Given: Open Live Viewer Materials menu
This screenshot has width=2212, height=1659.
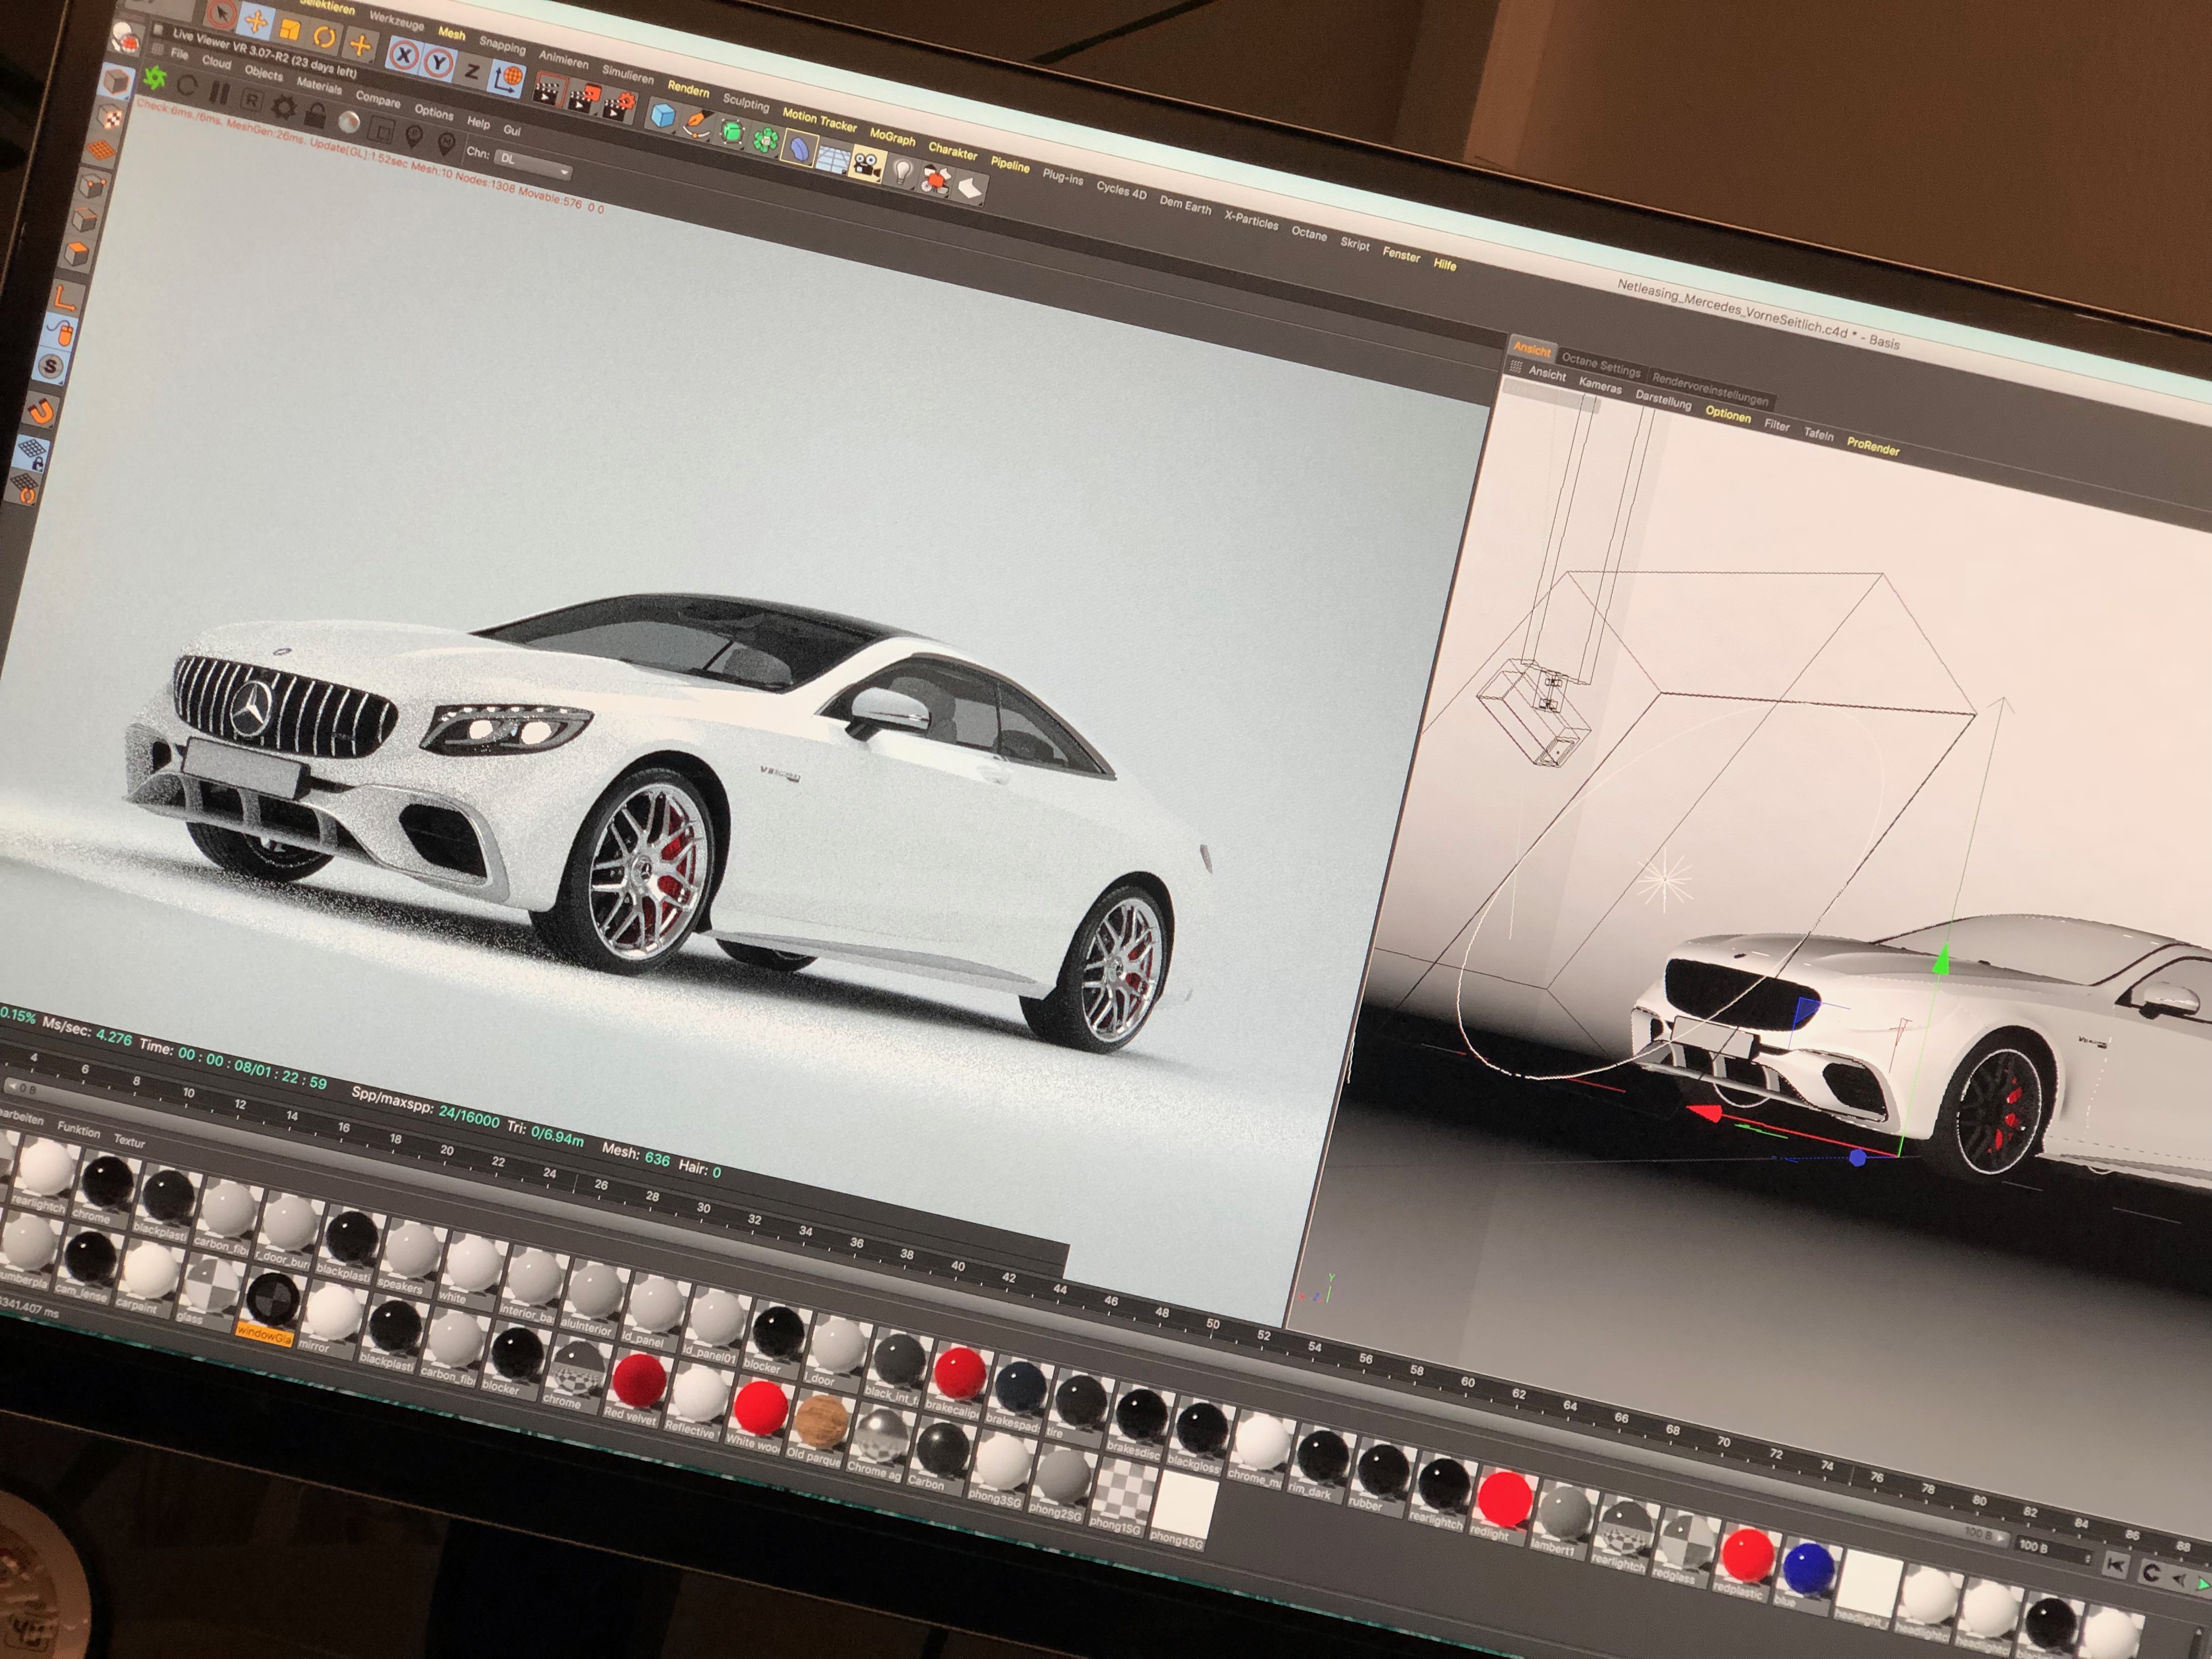Looking at the screenshot, I should point(319,86).
